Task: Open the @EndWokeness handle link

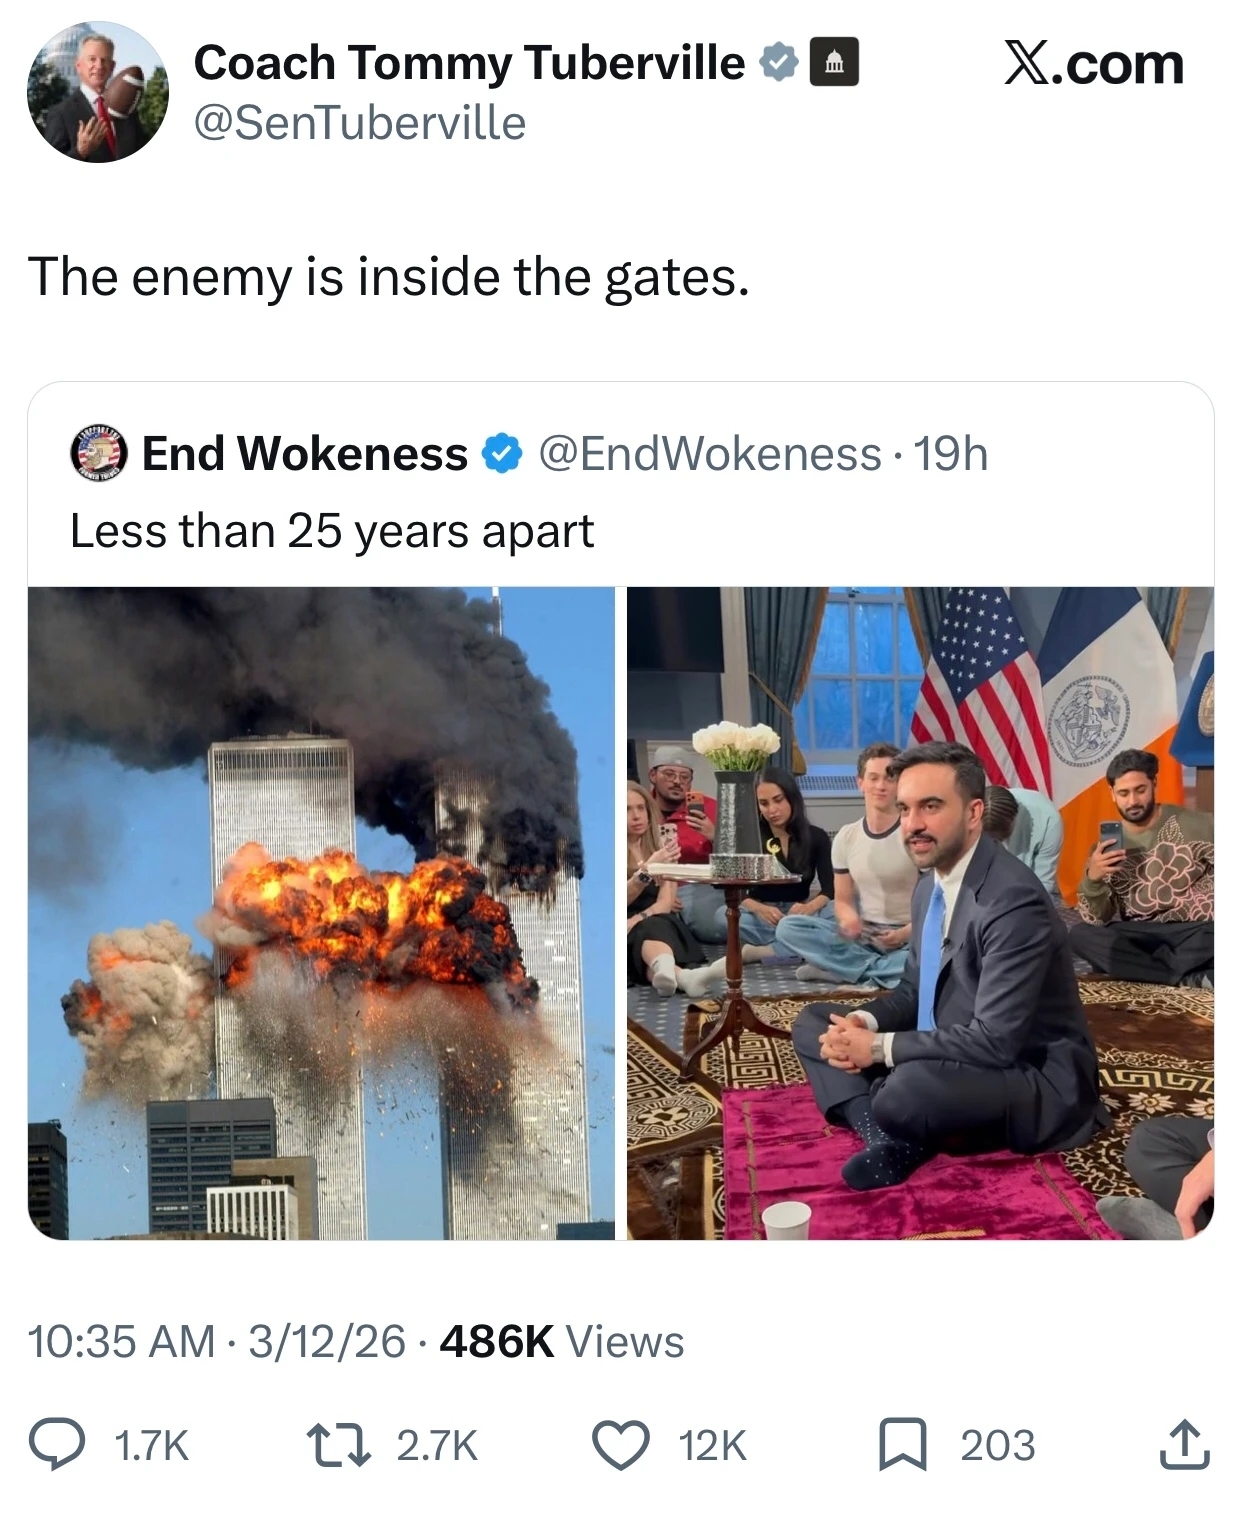Action: click(x=710, y=454)
